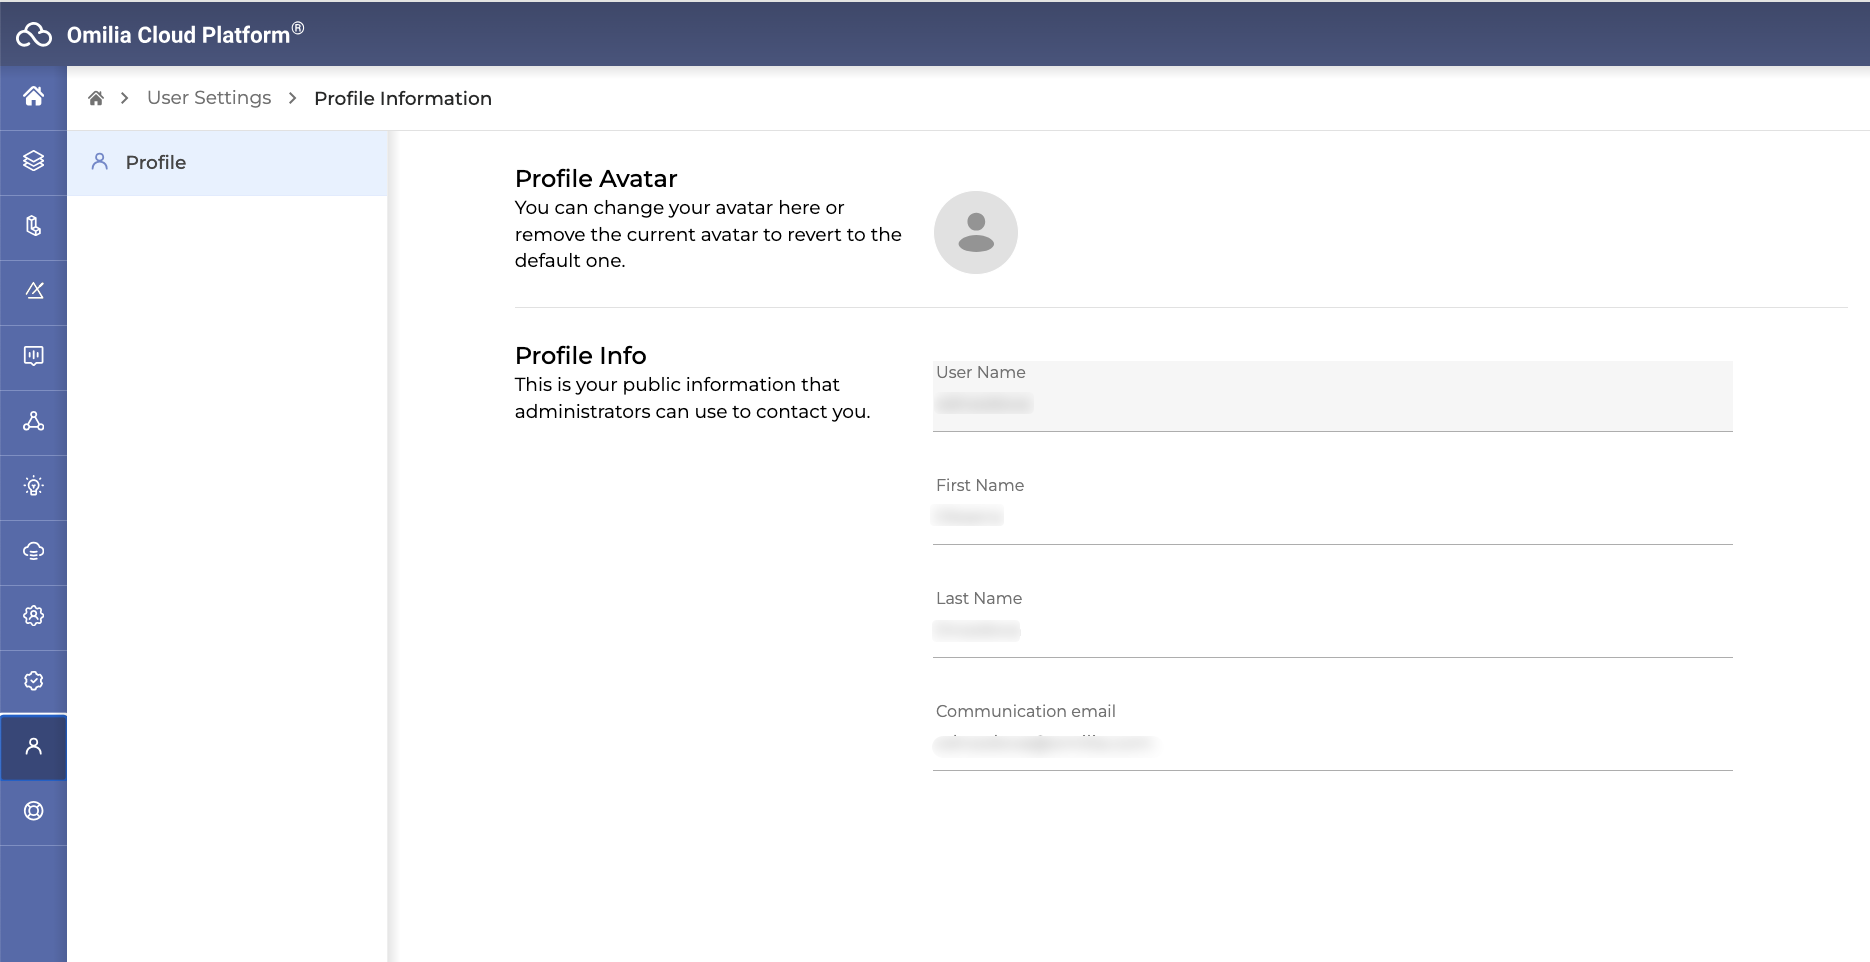The width and height of the screenshot is (1870, 962).
Task: Open the stacked layers sidebar icon
Action: (x=34, y=161)
